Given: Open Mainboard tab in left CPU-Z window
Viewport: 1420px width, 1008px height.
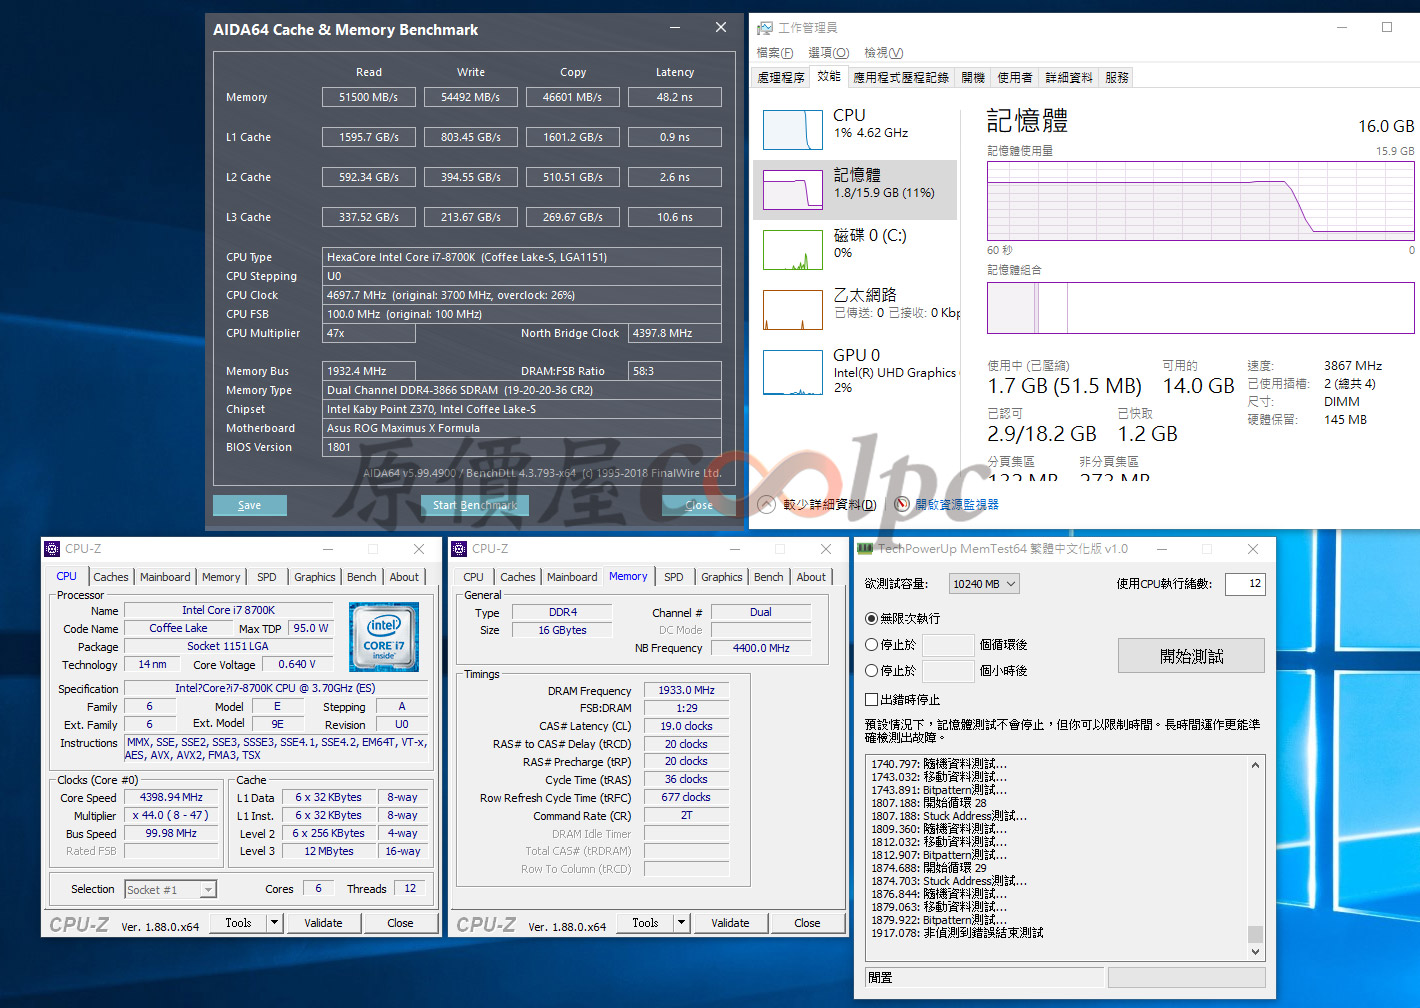Looking at the screenshot, I should pyautogui.click(x=165, y=577).
